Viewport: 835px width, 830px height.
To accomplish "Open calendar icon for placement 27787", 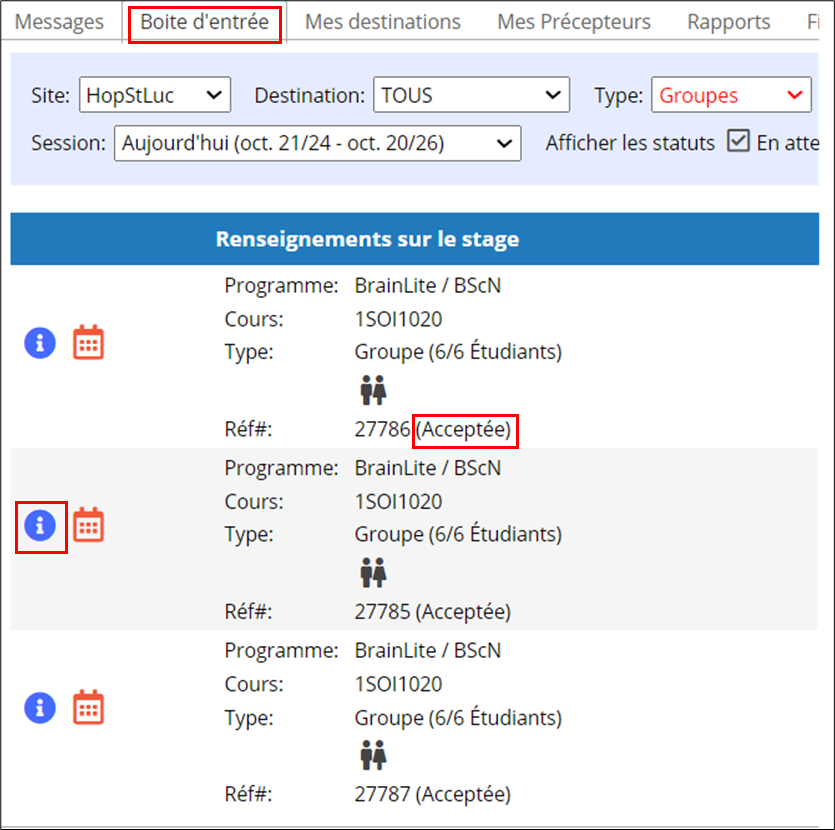I will pyautogui.click(x=88, y=708).
